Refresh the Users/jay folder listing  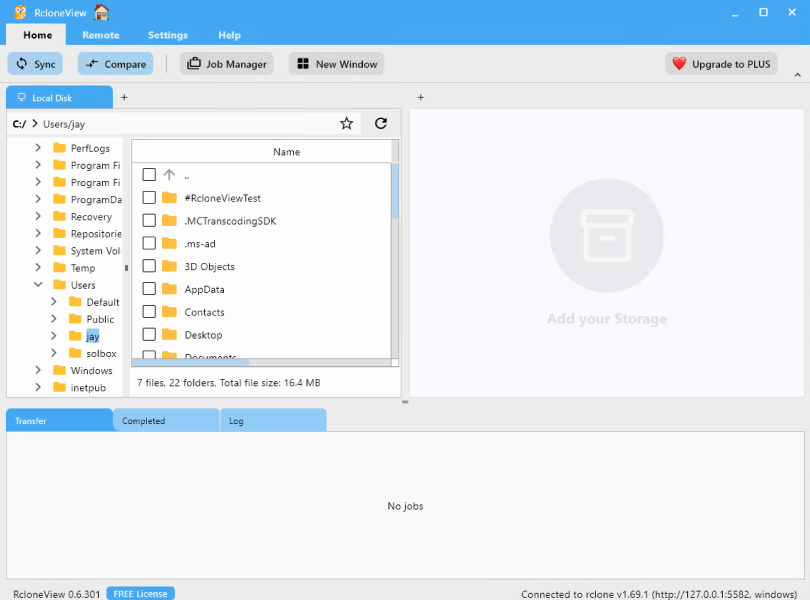[x=380, y=124]
